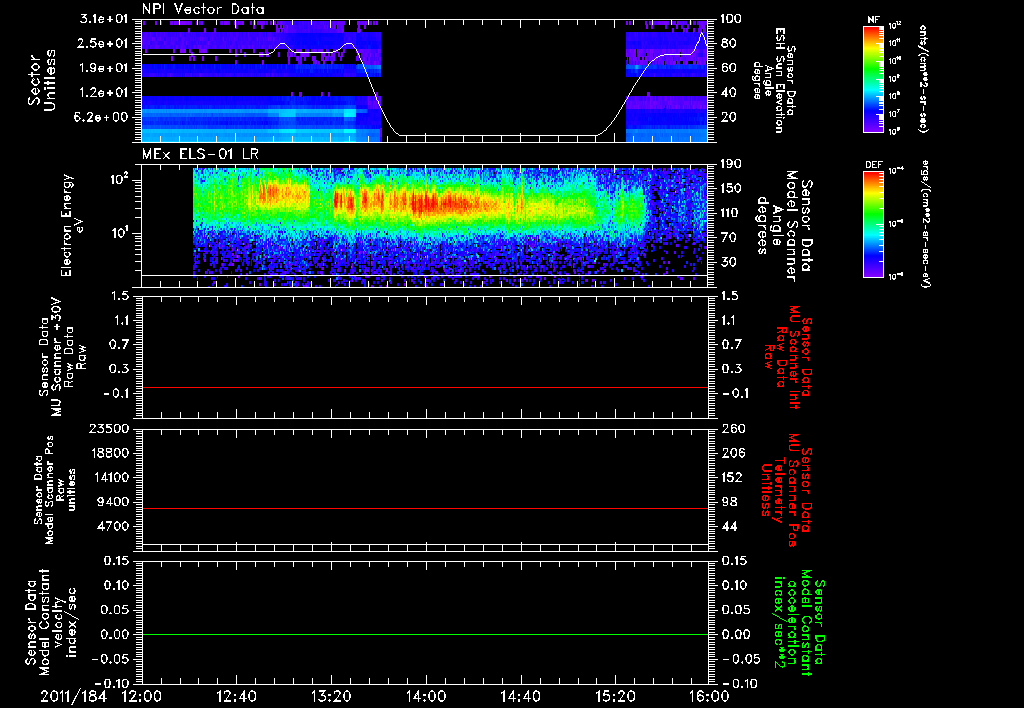Click the '15:20' time axis label
The height and width of the screenshot is (708, 1024).
[x=615, y=696]
